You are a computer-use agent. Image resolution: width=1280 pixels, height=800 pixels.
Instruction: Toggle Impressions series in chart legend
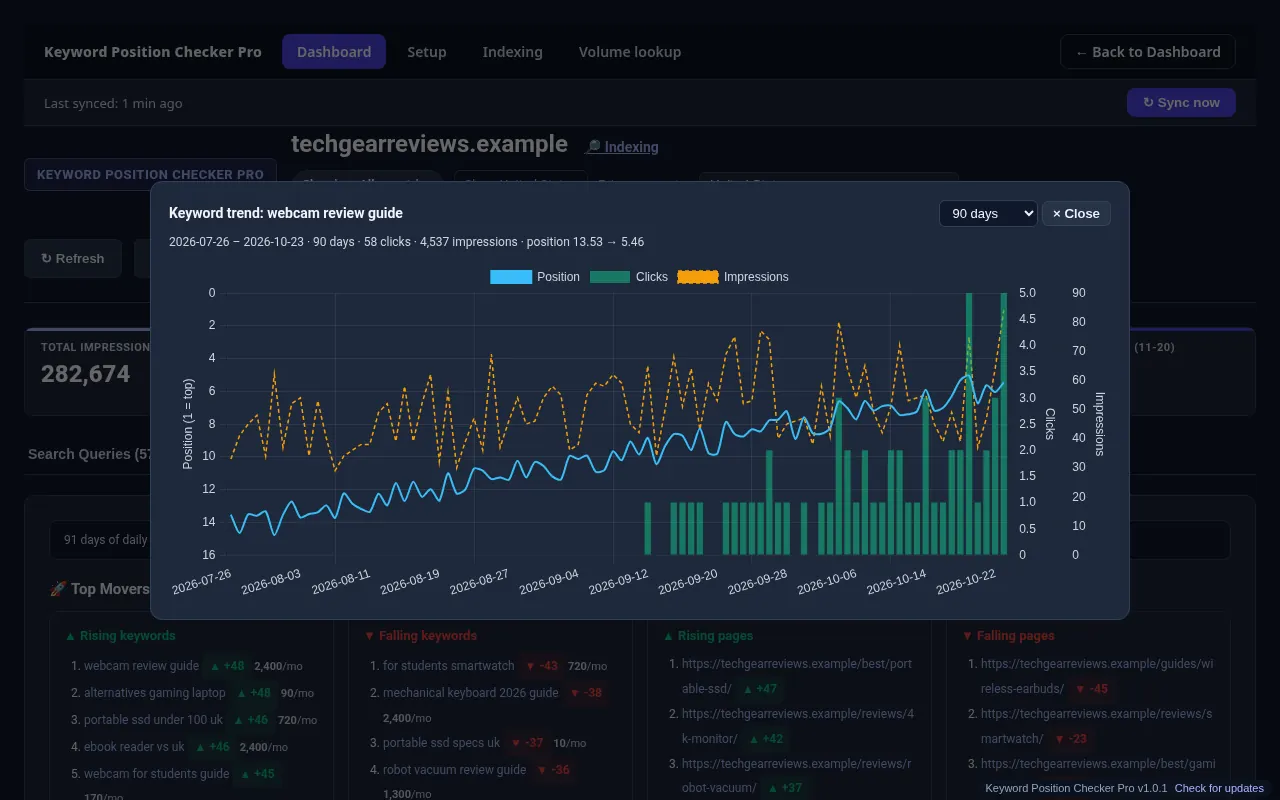click(x=733, y=277)
